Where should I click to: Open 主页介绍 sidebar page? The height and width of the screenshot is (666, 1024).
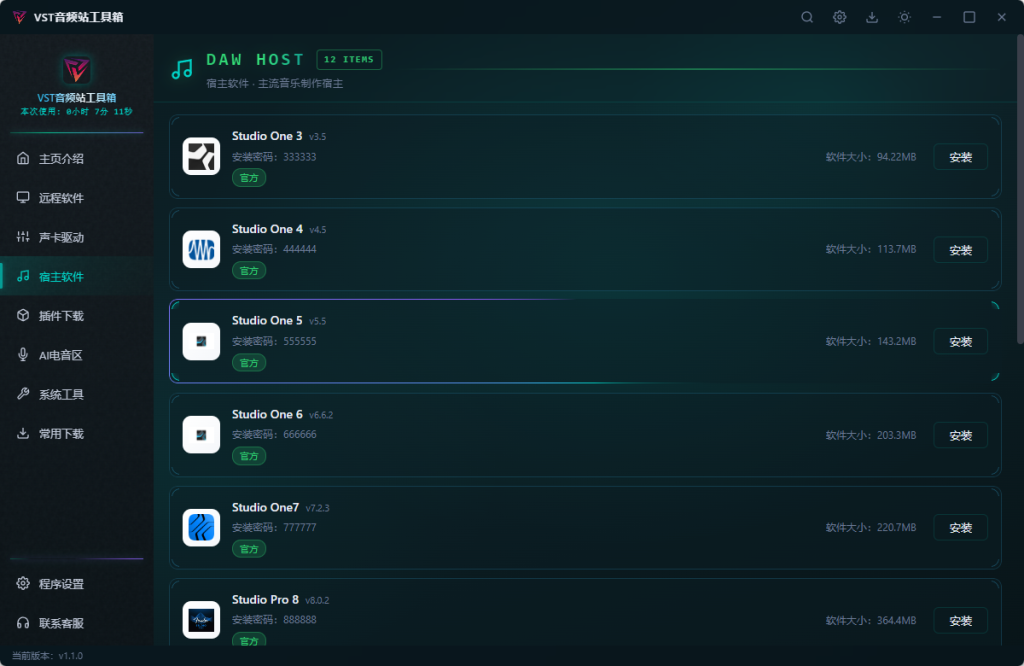(x=76, y=158)
